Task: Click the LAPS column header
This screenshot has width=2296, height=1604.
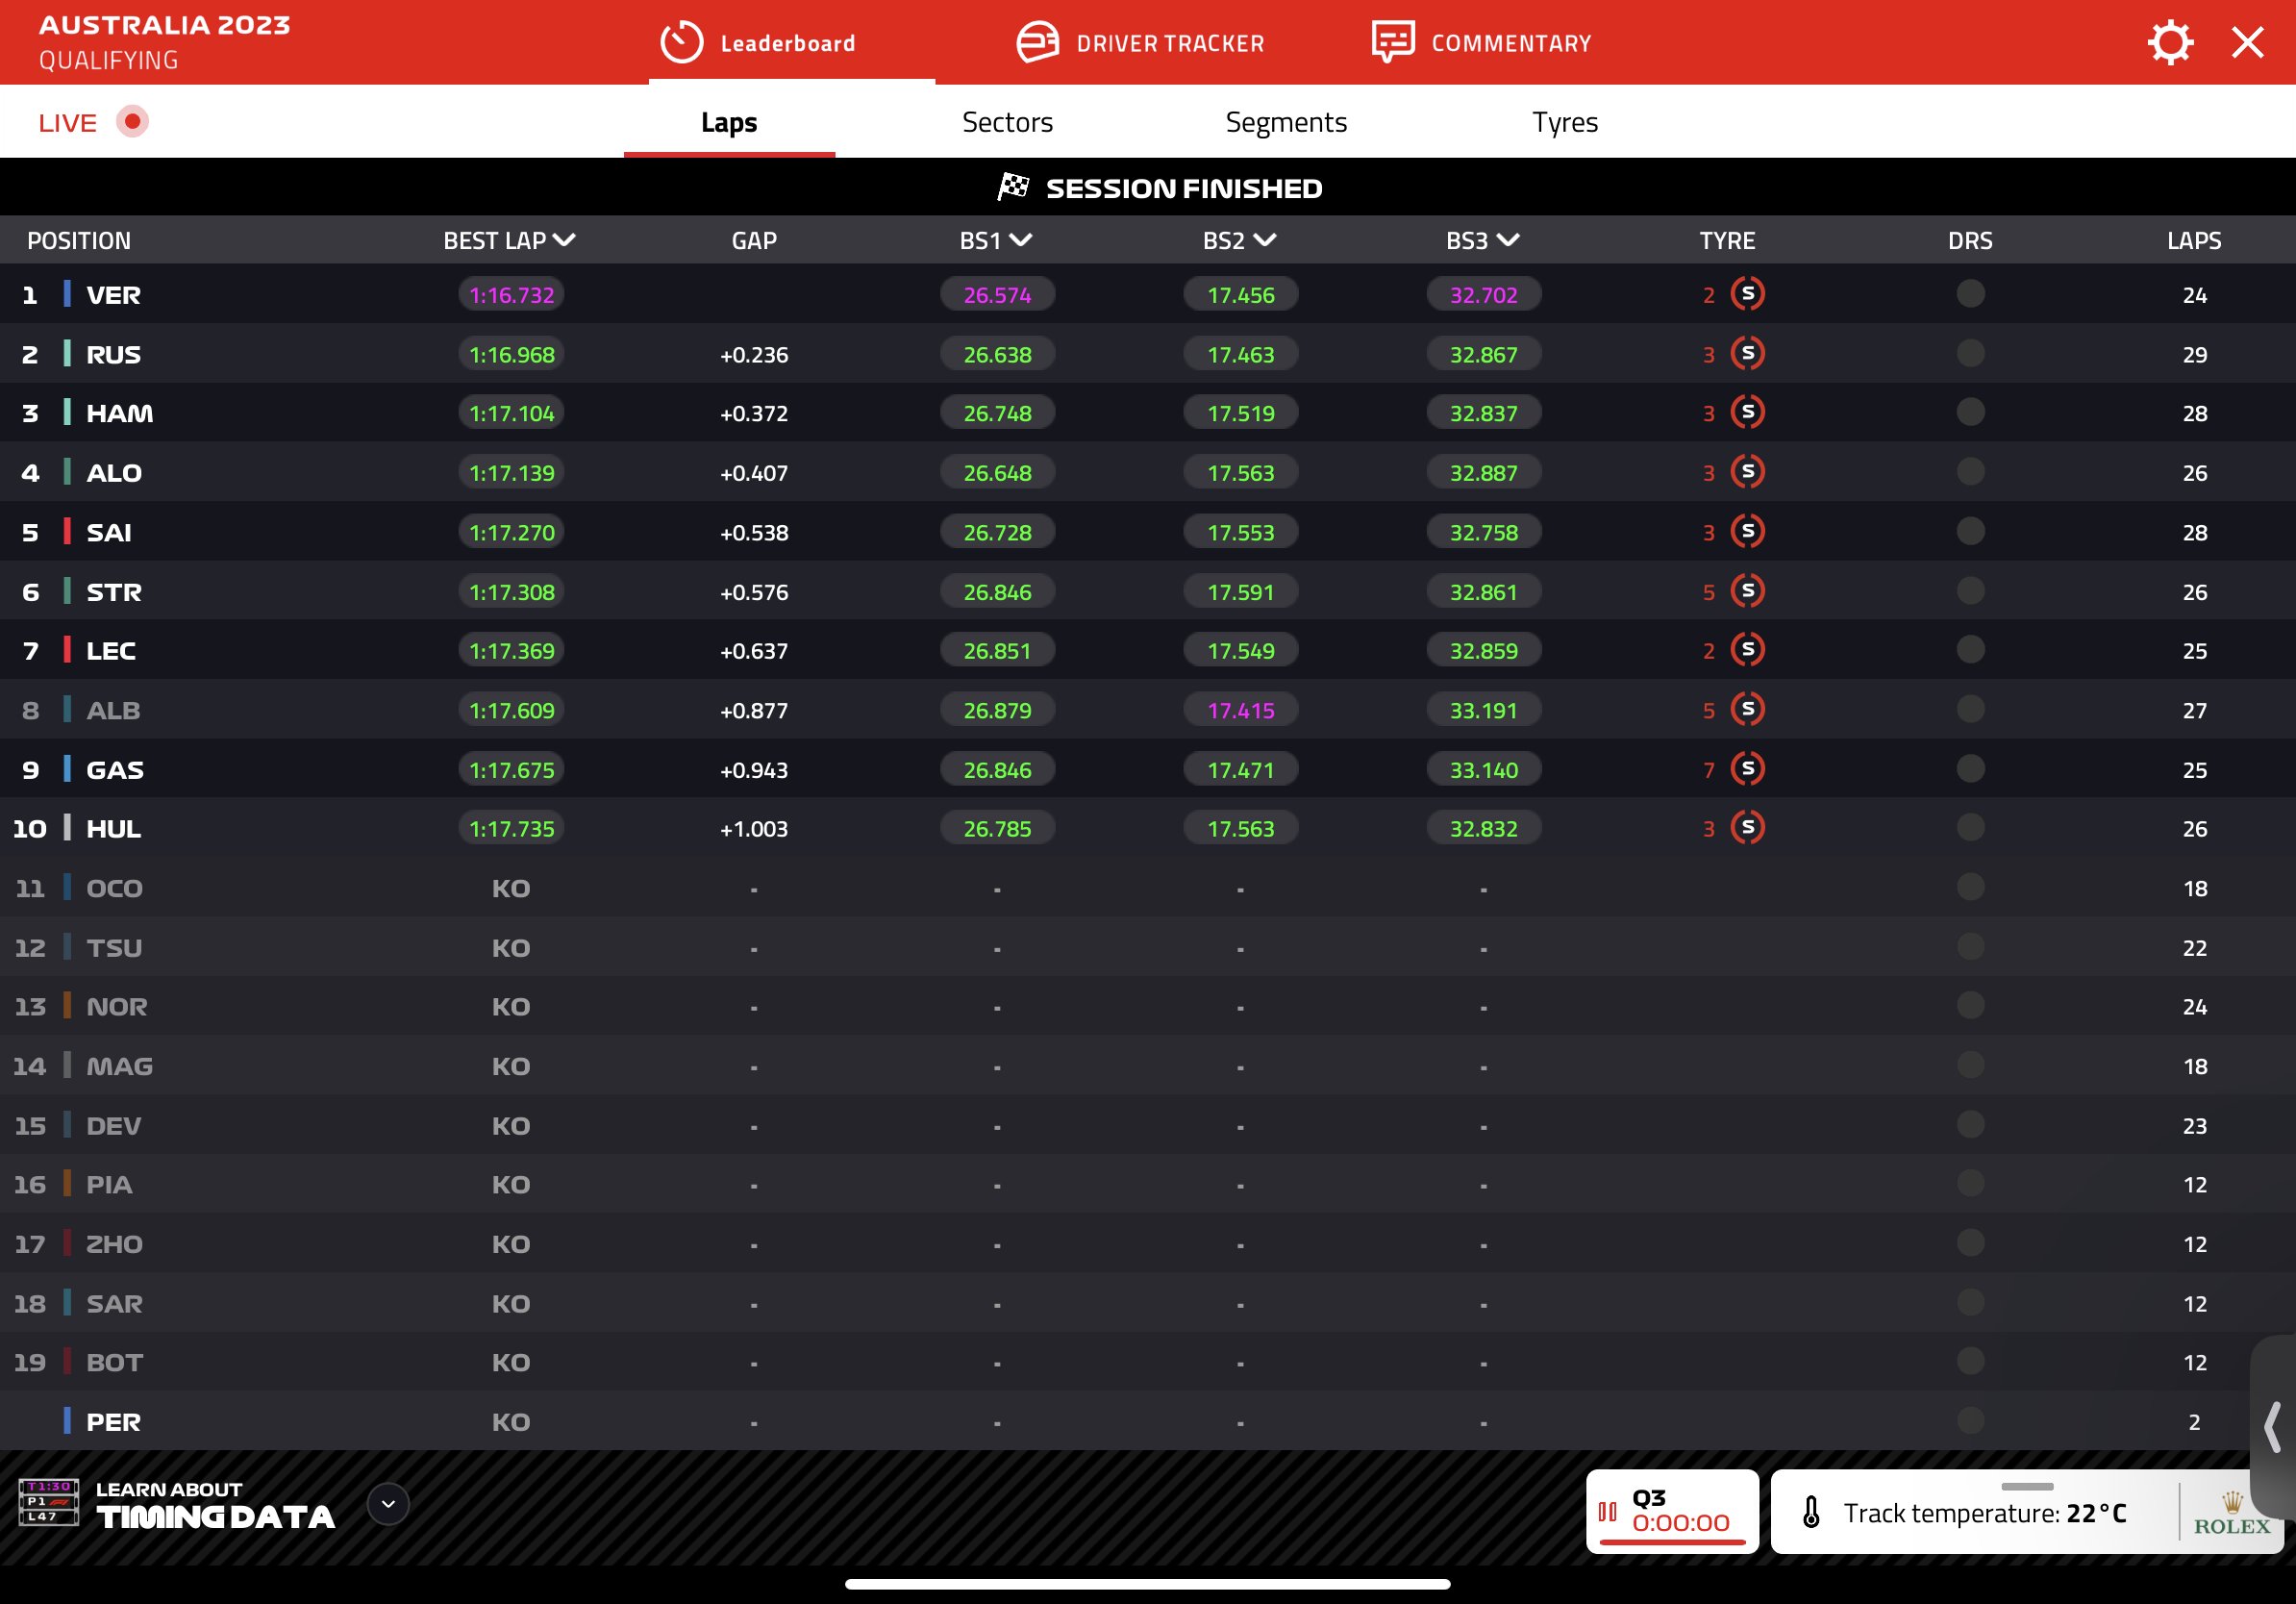Action: [x=2194, y=240]
